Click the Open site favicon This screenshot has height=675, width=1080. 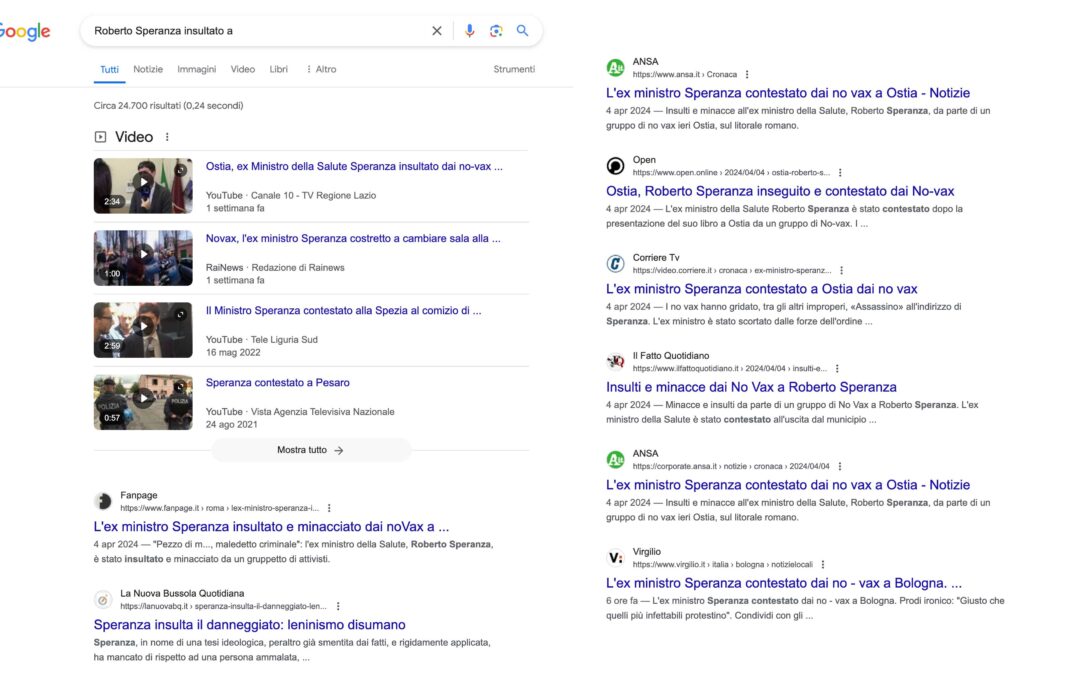tap(615, 166)
